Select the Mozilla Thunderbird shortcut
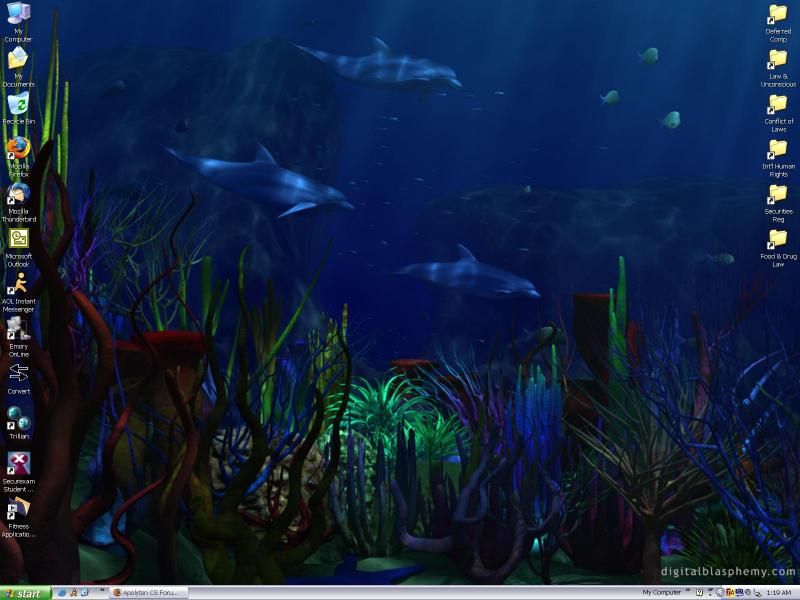Viewport: 800px width, 600px height. tap(18, 202)
